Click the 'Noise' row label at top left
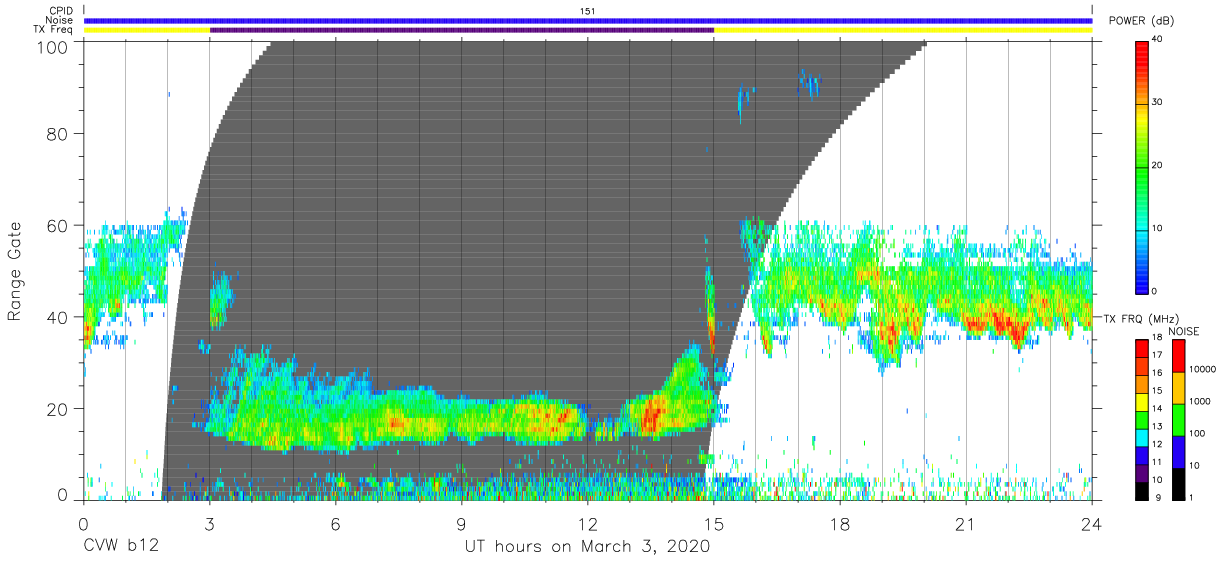The height and width of the screenshot is (567, 1228). click(59, 20)
